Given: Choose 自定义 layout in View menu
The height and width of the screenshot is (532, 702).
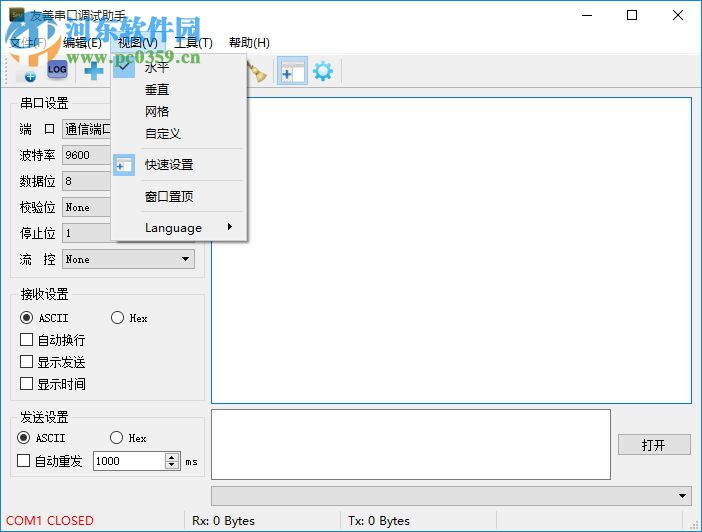Looking at the screenshot, I should coord(179,133).
